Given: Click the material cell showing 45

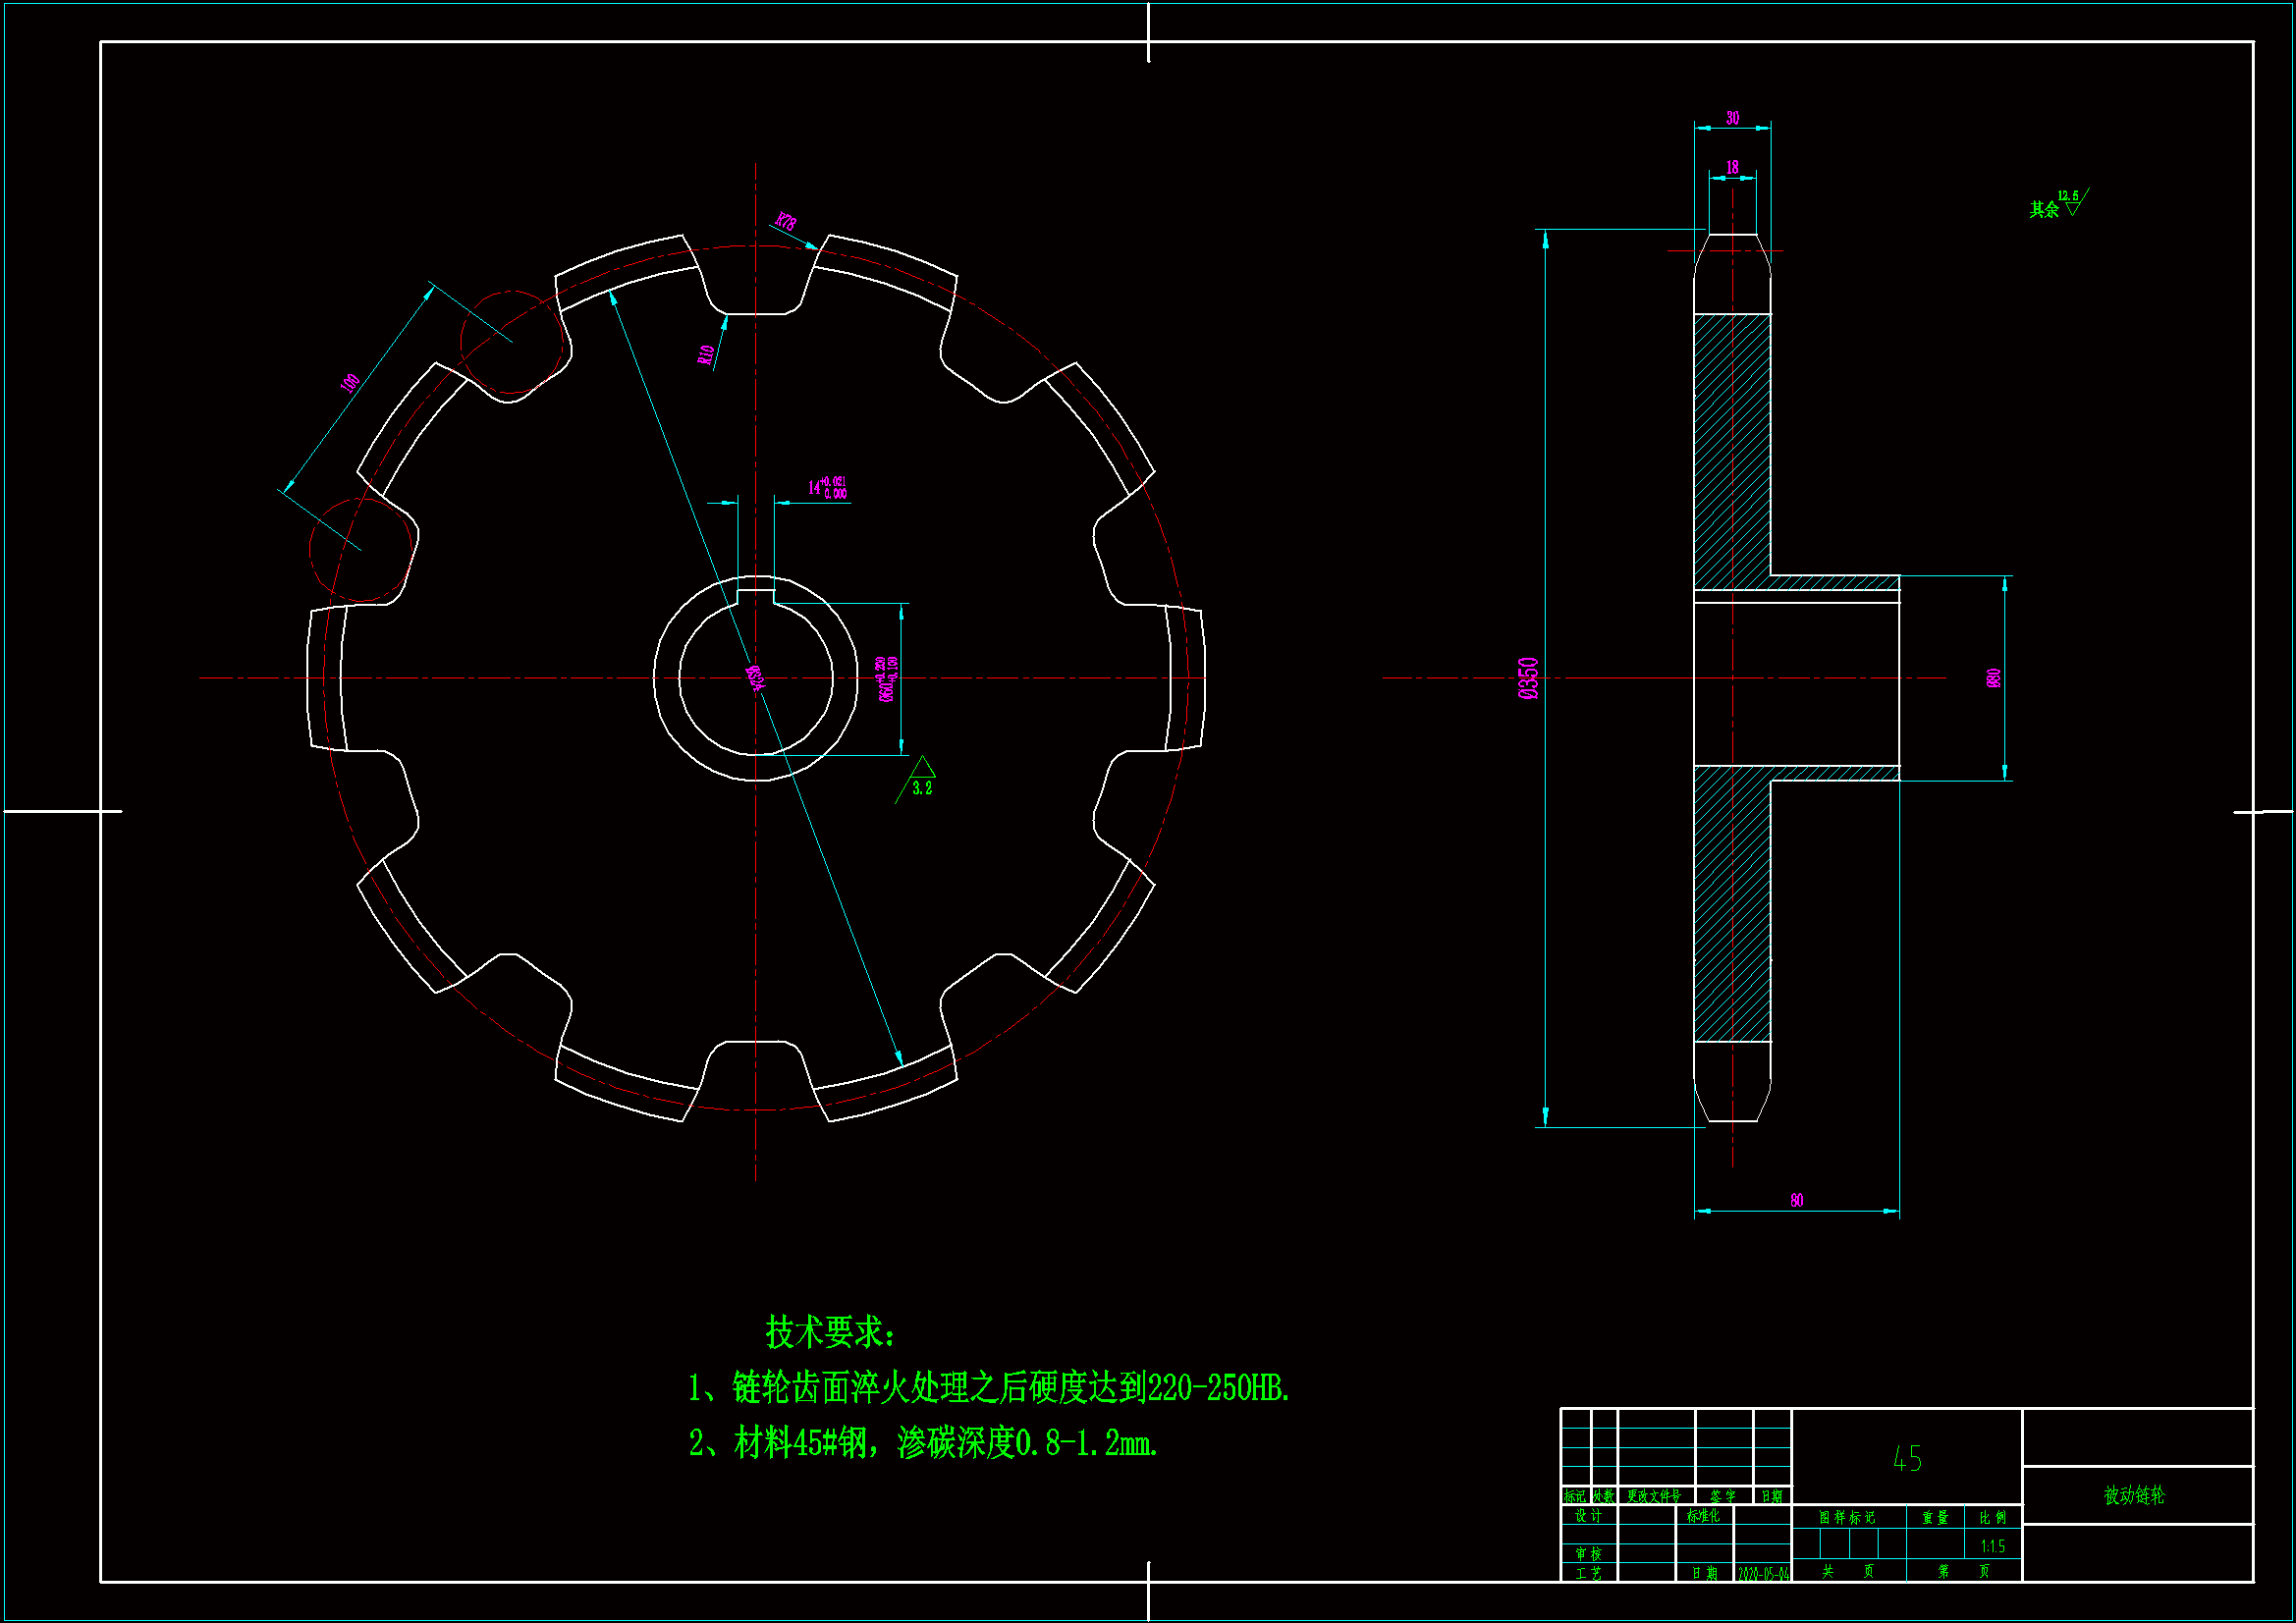Looking at the screenshot, I should (1906, 1459).
